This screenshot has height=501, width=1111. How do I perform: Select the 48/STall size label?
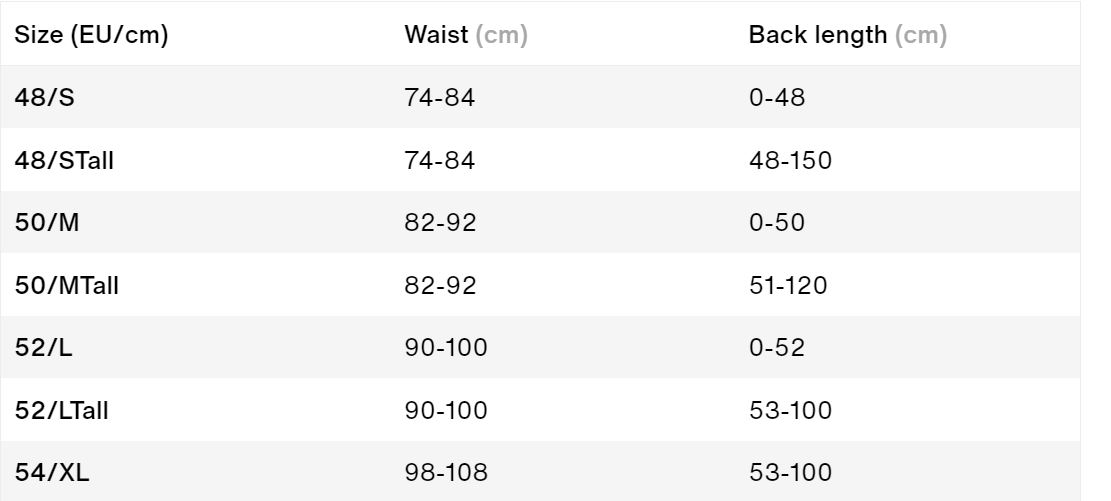coord(64,160)
